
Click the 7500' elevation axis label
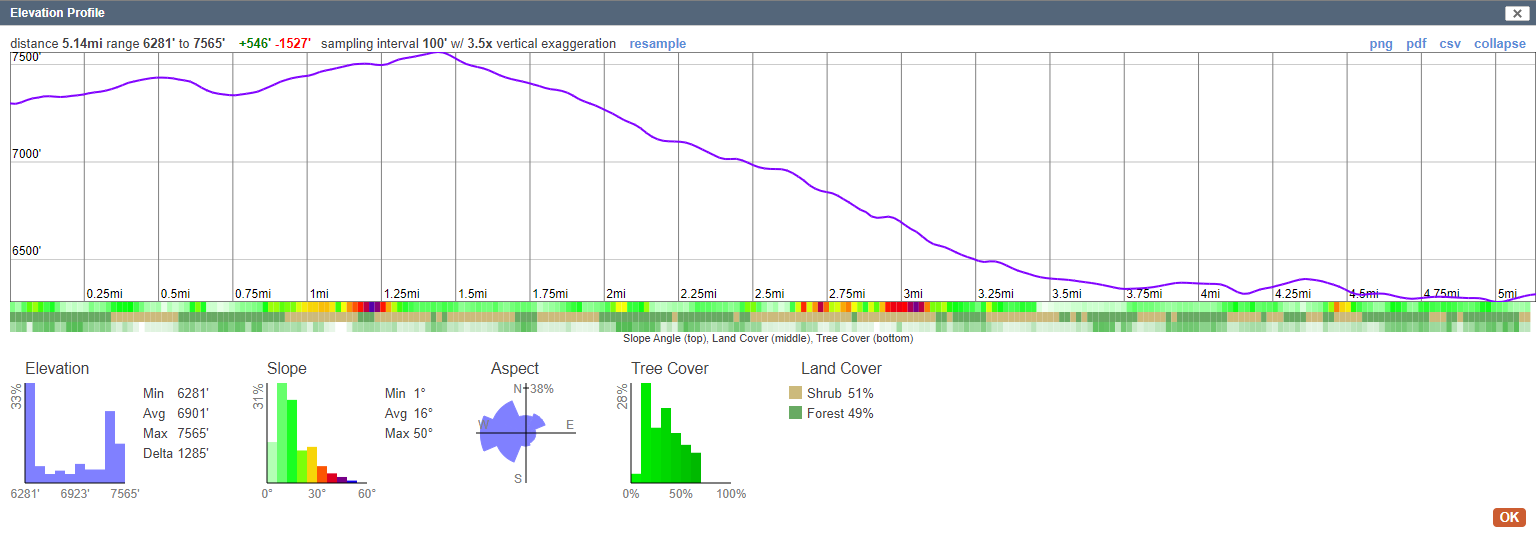27,58
